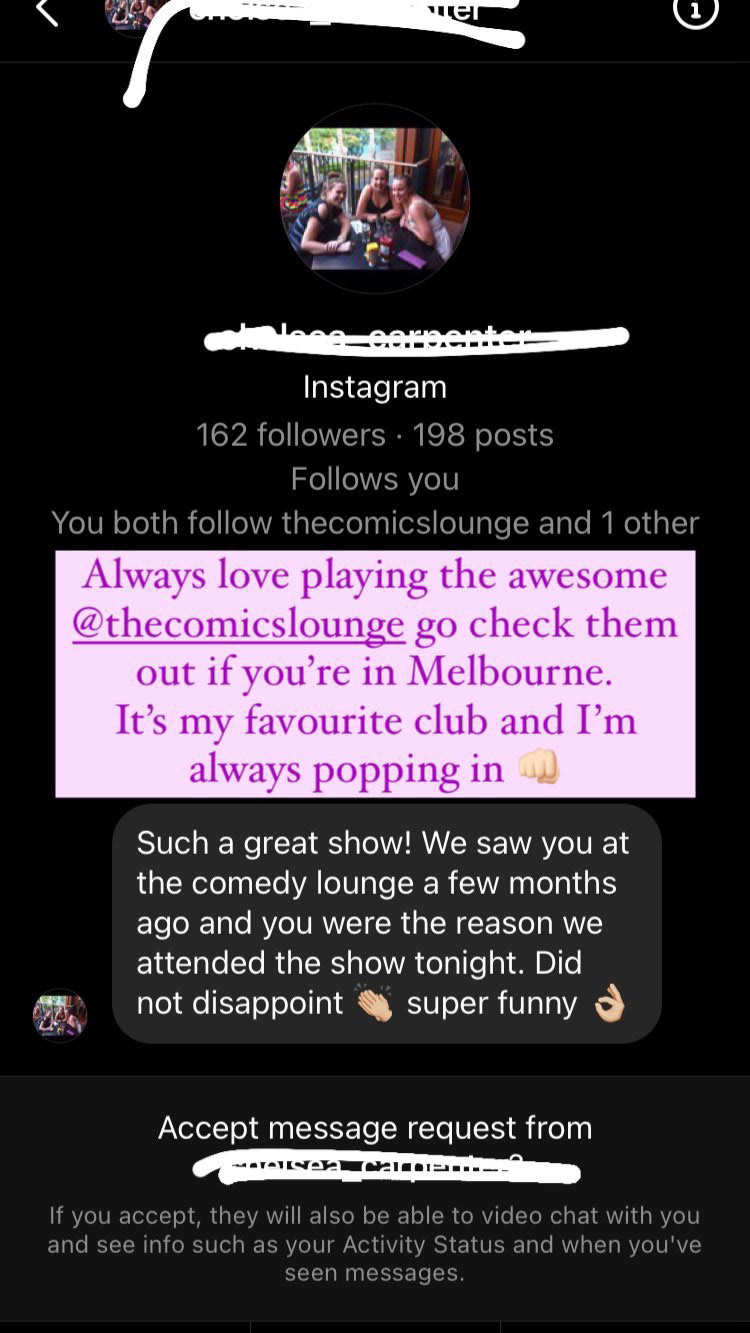Tap the "Instagram" label under the username
750x1333 pixels.
click(x=375, y=387)
